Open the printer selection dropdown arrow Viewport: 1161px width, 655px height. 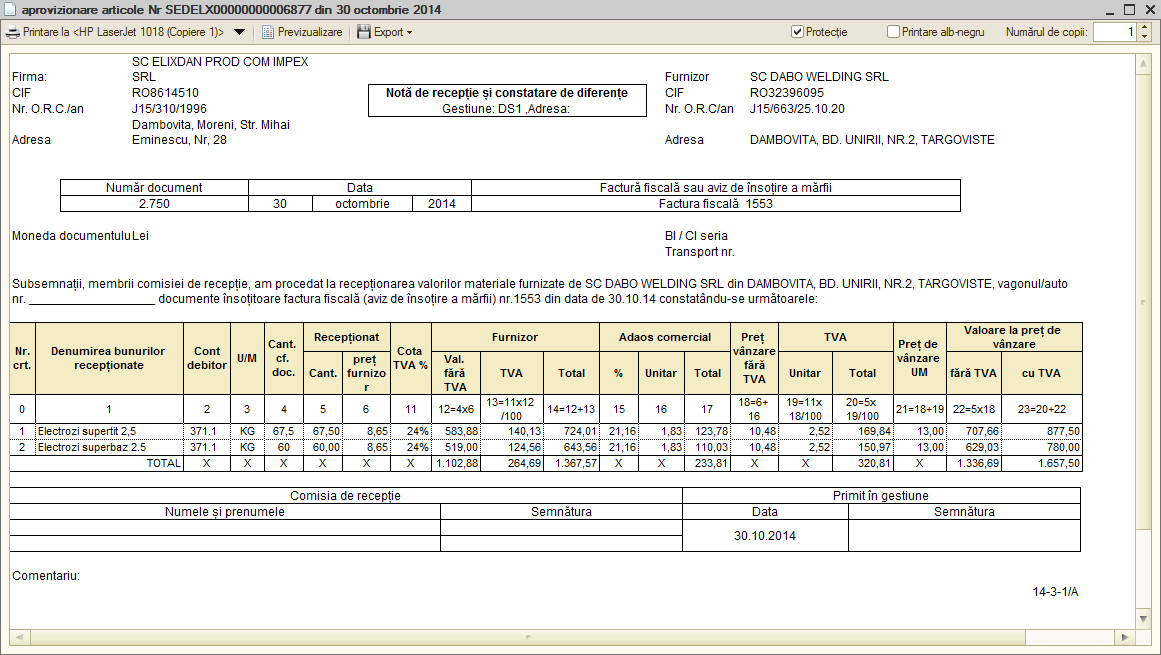click(x=239, y=33)
